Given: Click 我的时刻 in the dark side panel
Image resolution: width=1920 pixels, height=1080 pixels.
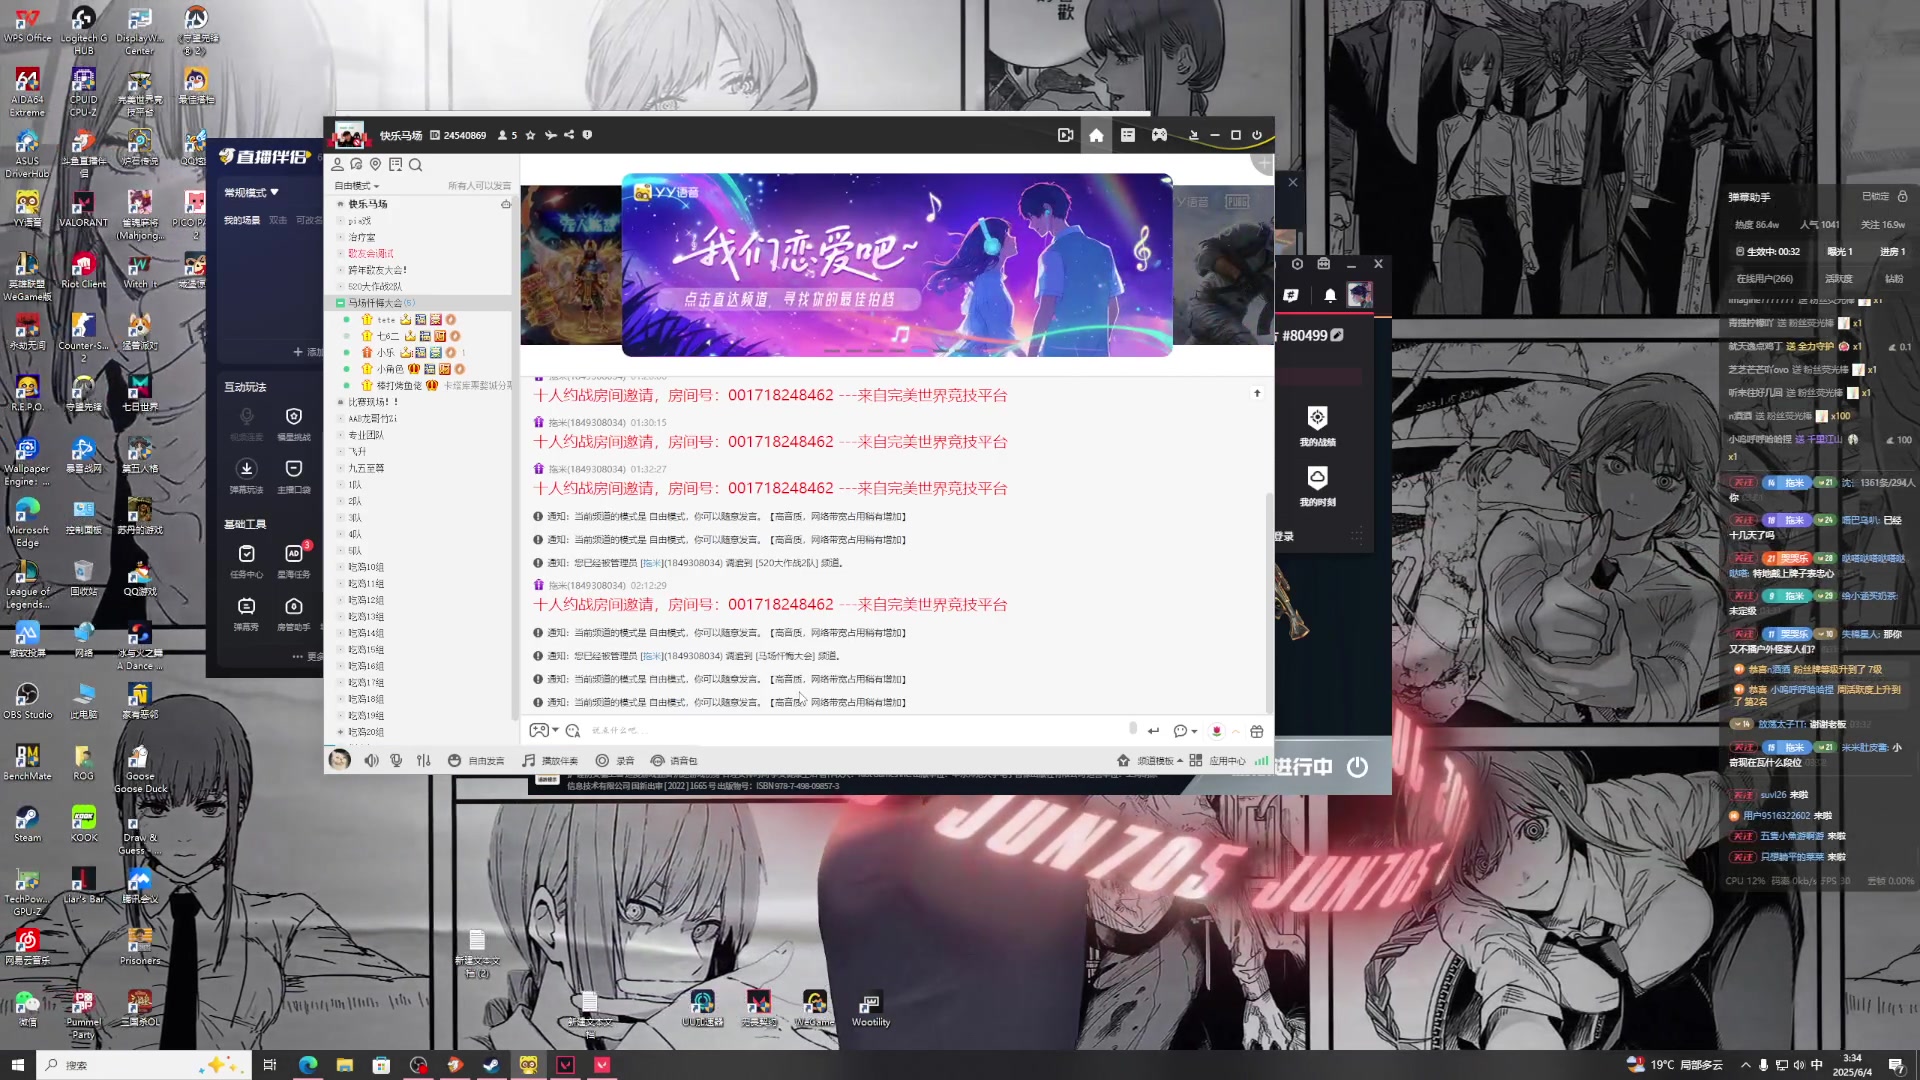Looking at the screenshot, I should tap(1317, 487).
